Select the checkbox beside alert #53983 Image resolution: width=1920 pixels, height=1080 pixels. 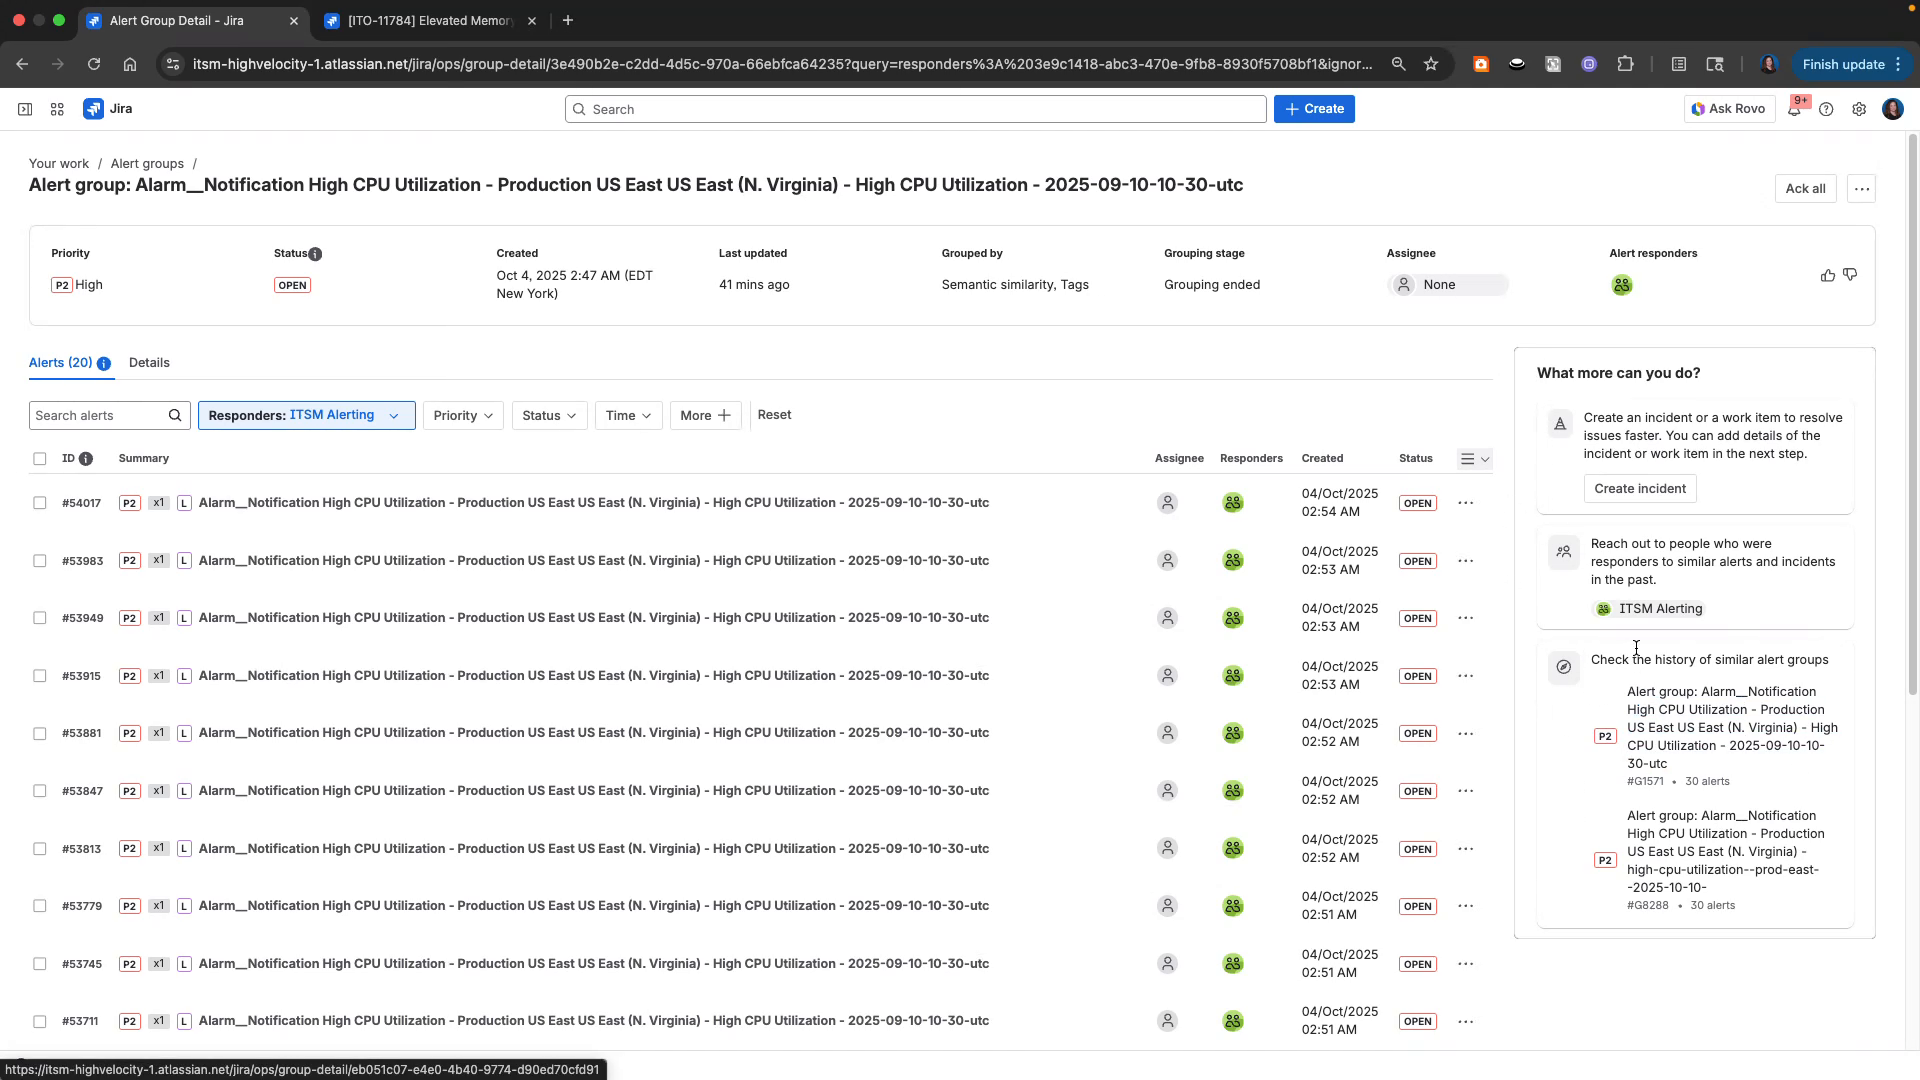[x=40, y=561]
